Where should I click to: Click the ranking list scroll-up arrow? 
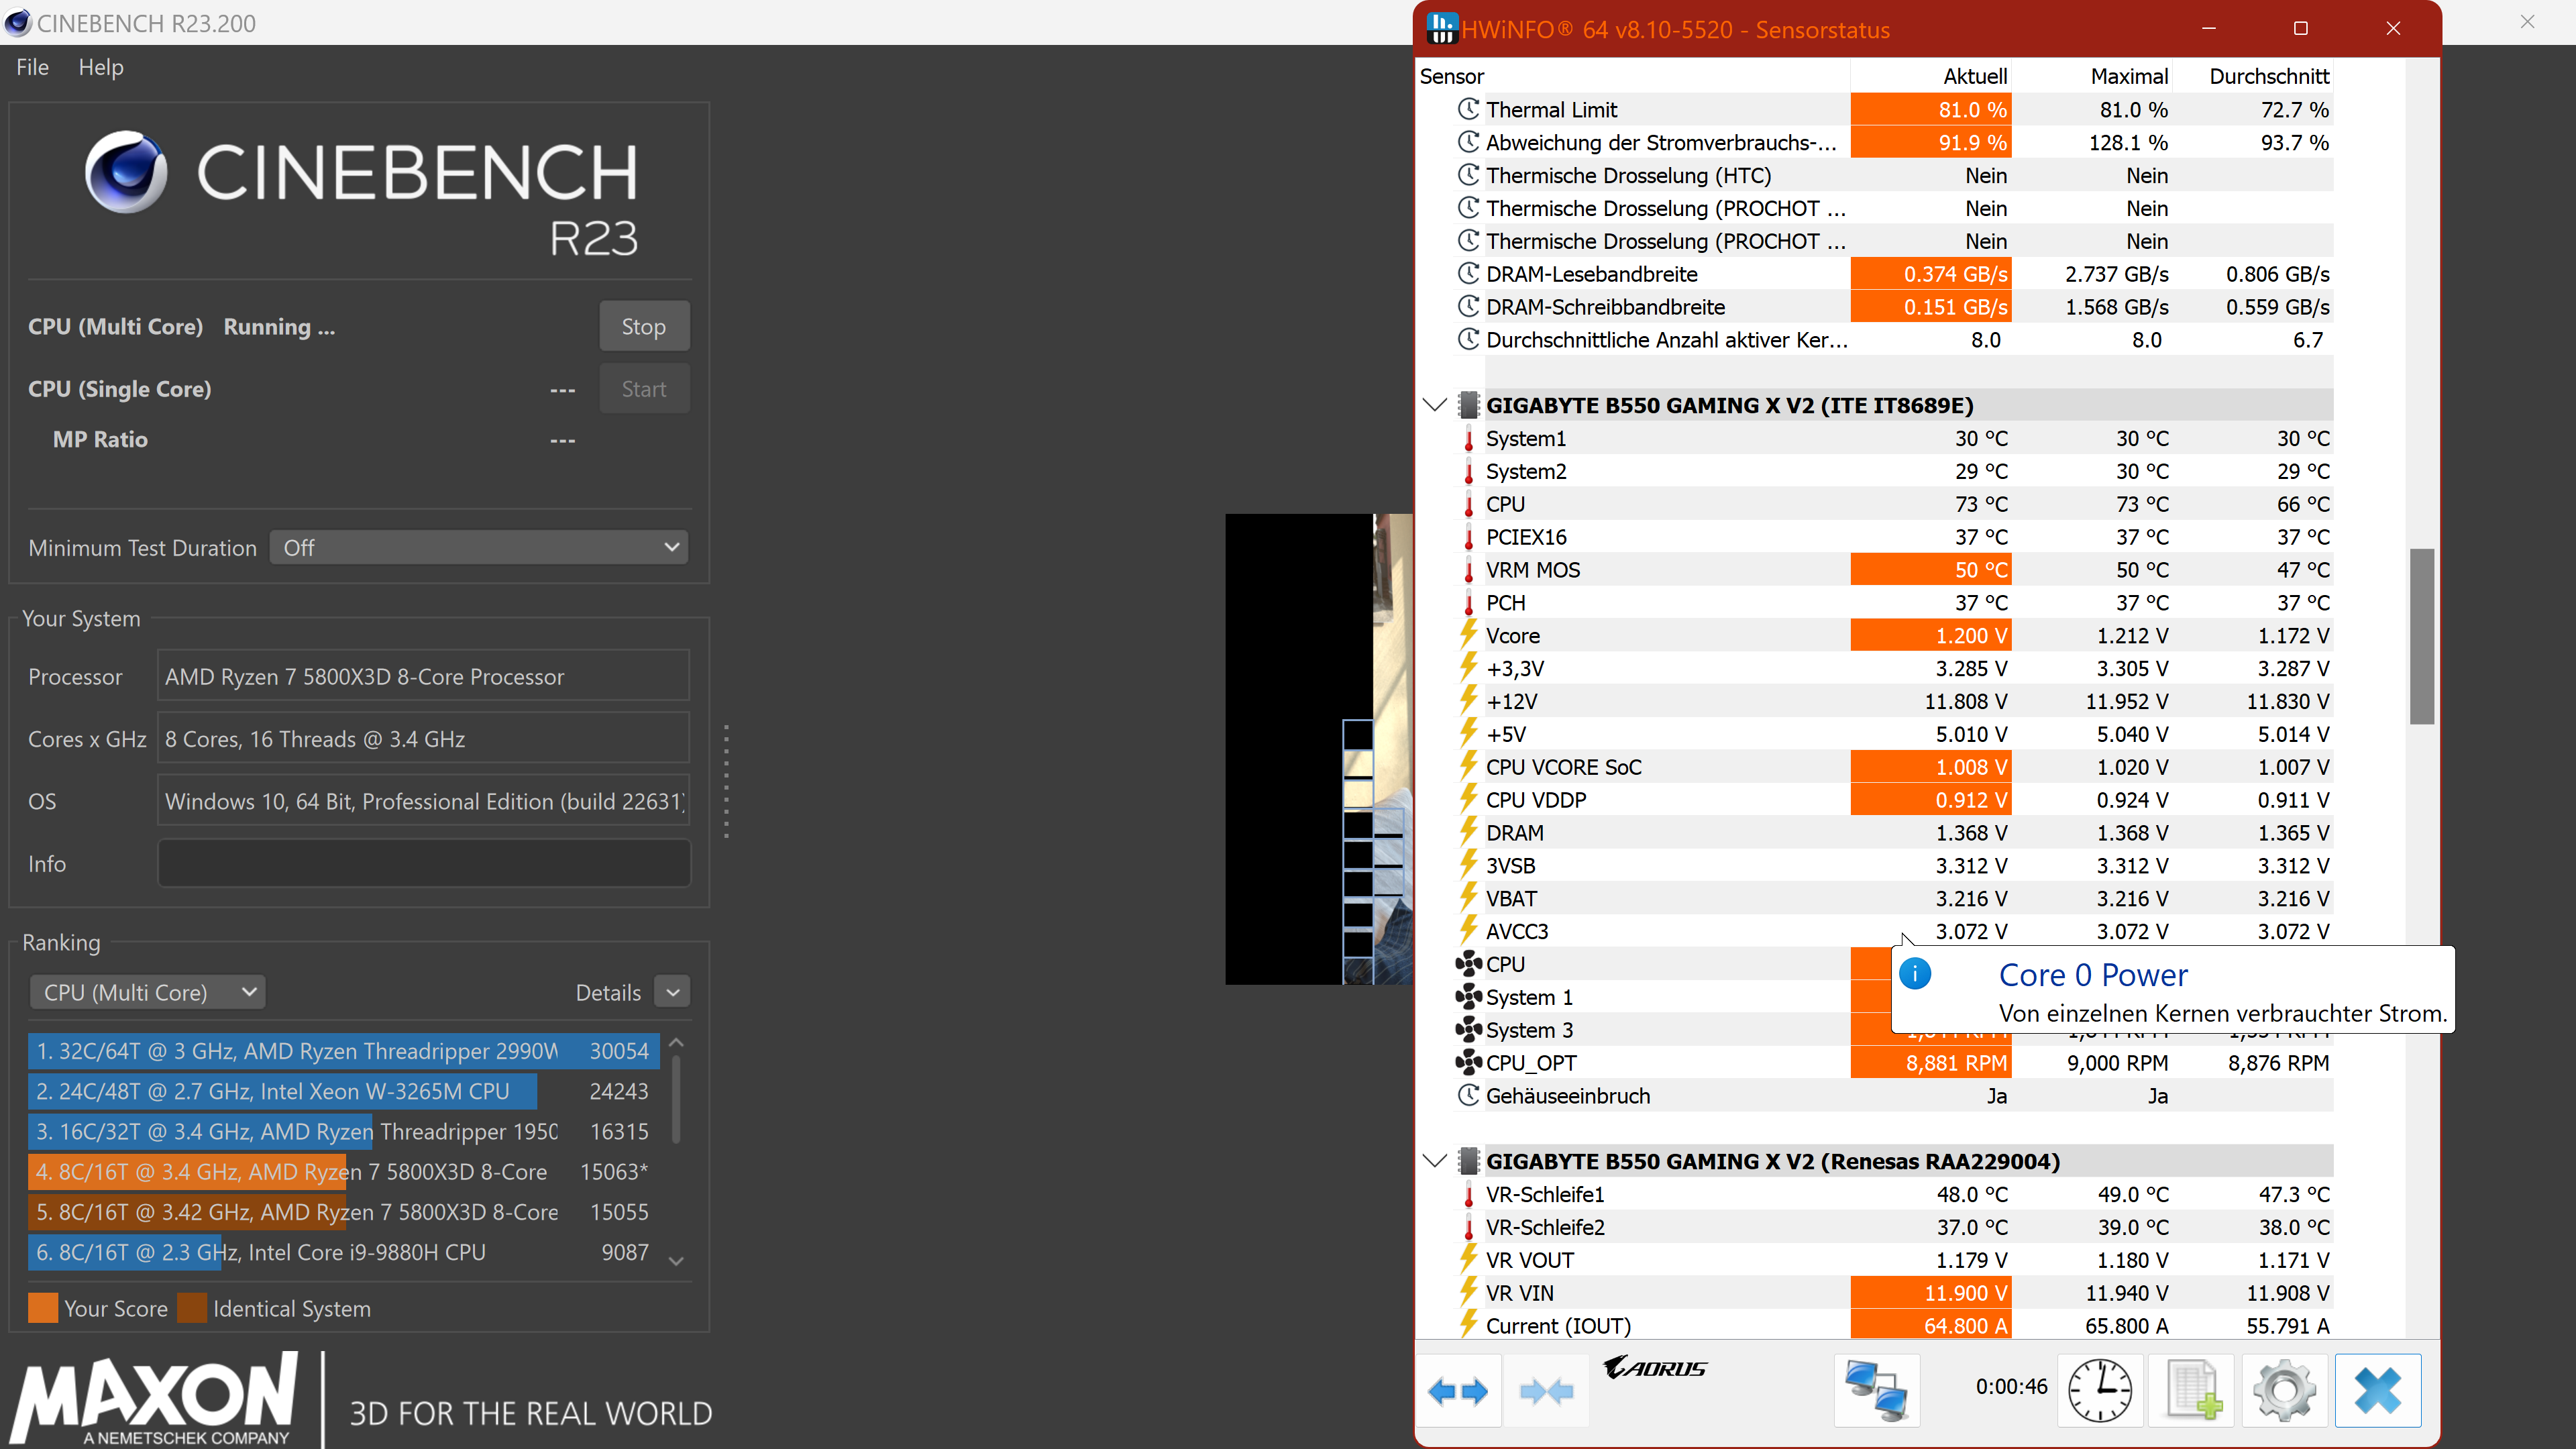pos(676,1043)
